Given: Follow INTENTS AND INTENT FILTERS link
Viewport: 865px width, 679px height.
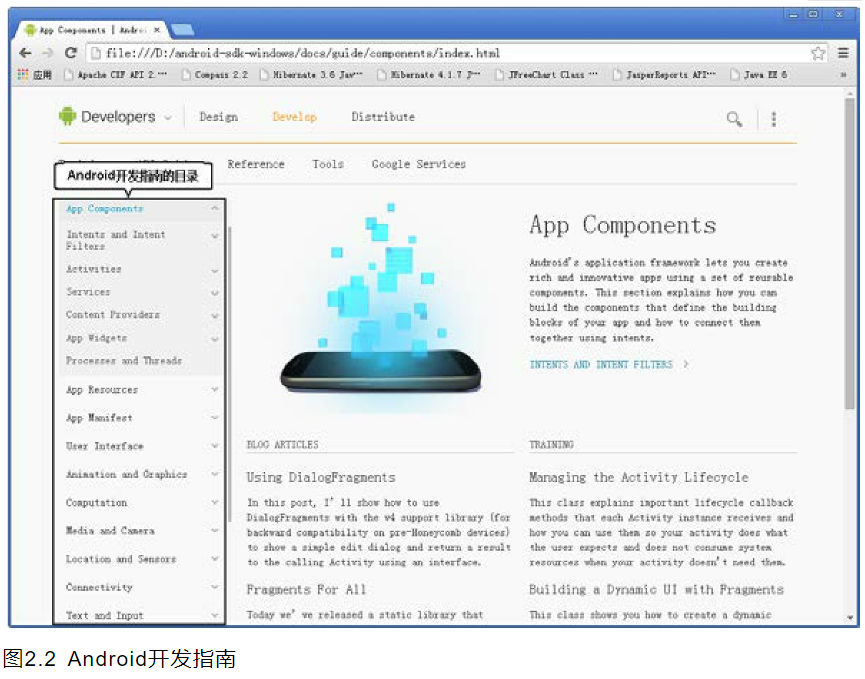Looking at the screenshot, I should 609,365.
